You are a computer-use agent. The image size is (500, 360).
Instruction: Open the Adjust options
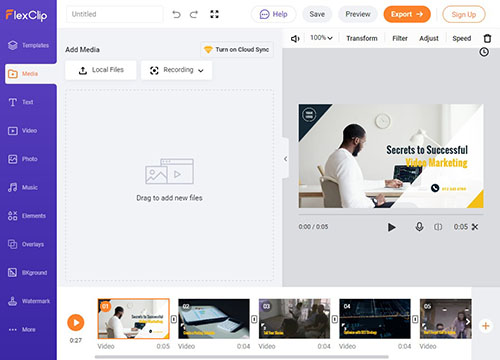tap(429, 38)
